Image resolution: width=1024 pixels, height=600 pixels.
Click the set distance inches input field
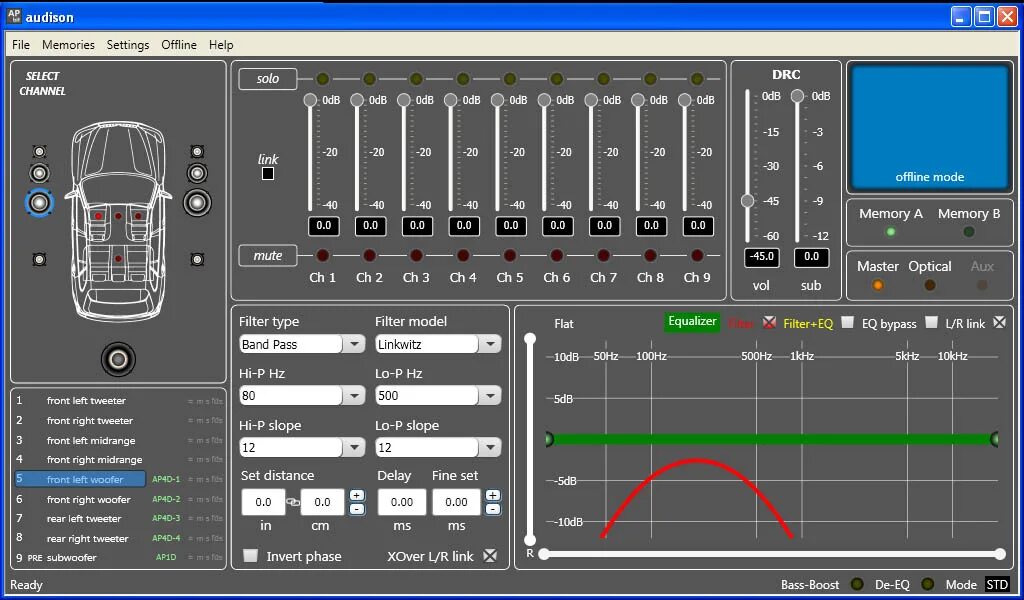(263, 502)
